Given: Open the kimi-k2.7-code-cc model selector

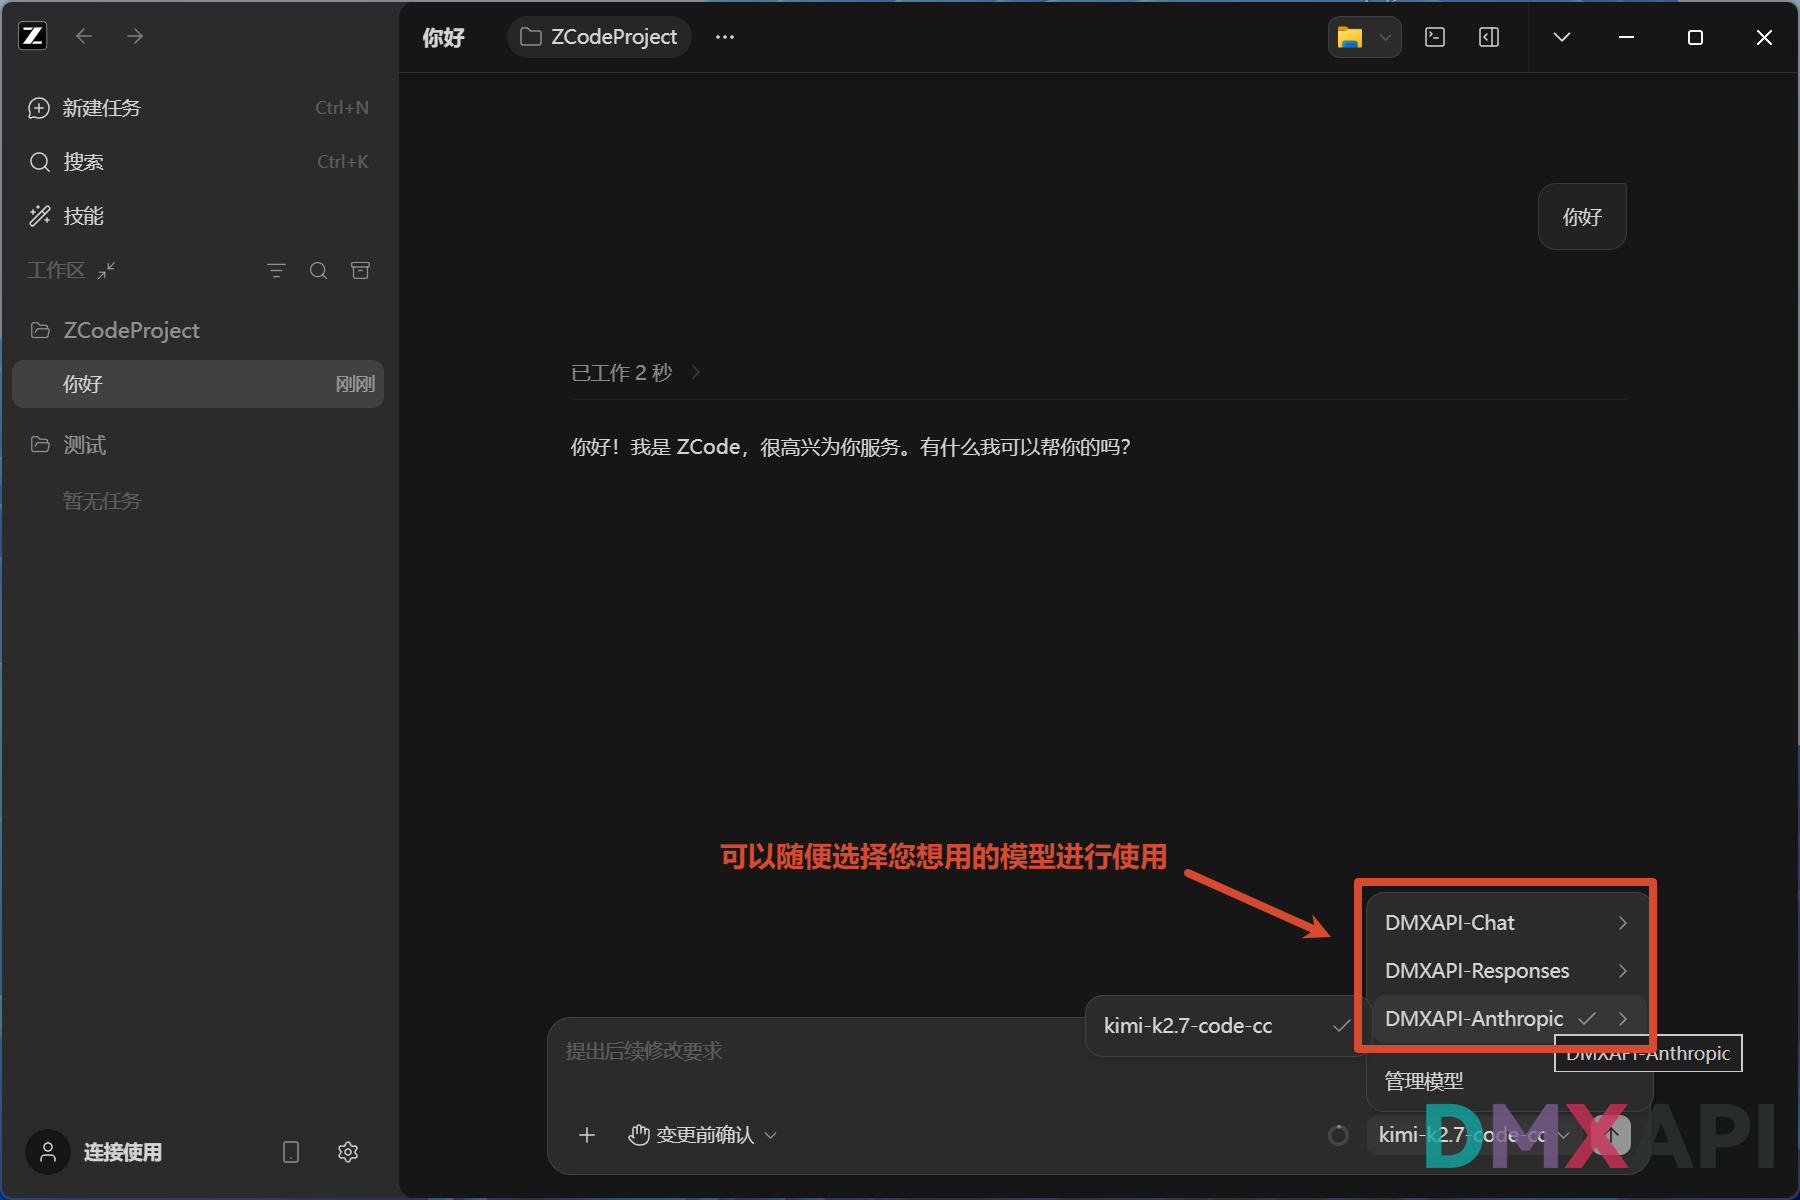Looking at the screenshot, I should pyautogui.click(x=1472, y=1135).
